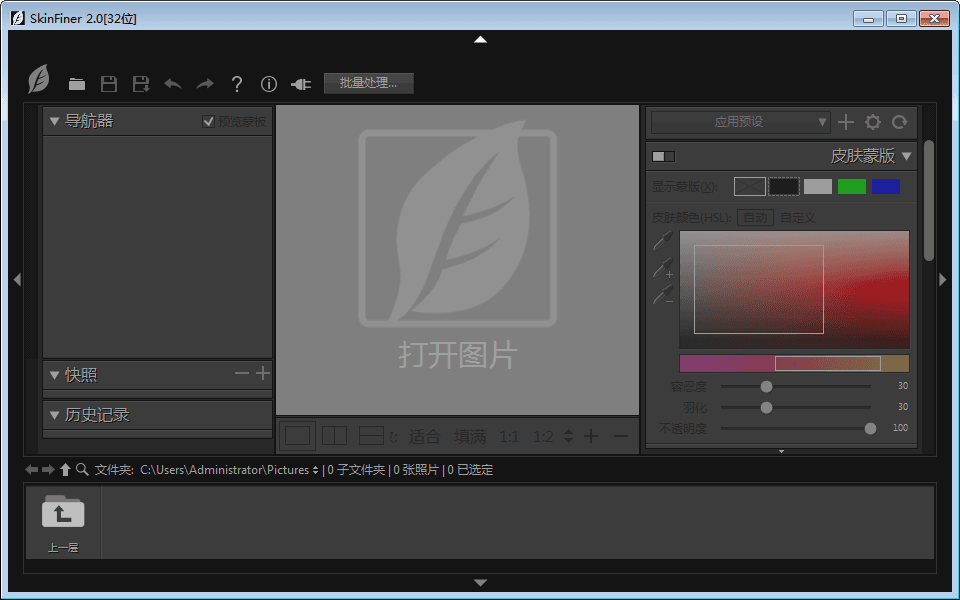960x600 pixels.
Task: Select the single view layout icon
Action: coord(298,436)
